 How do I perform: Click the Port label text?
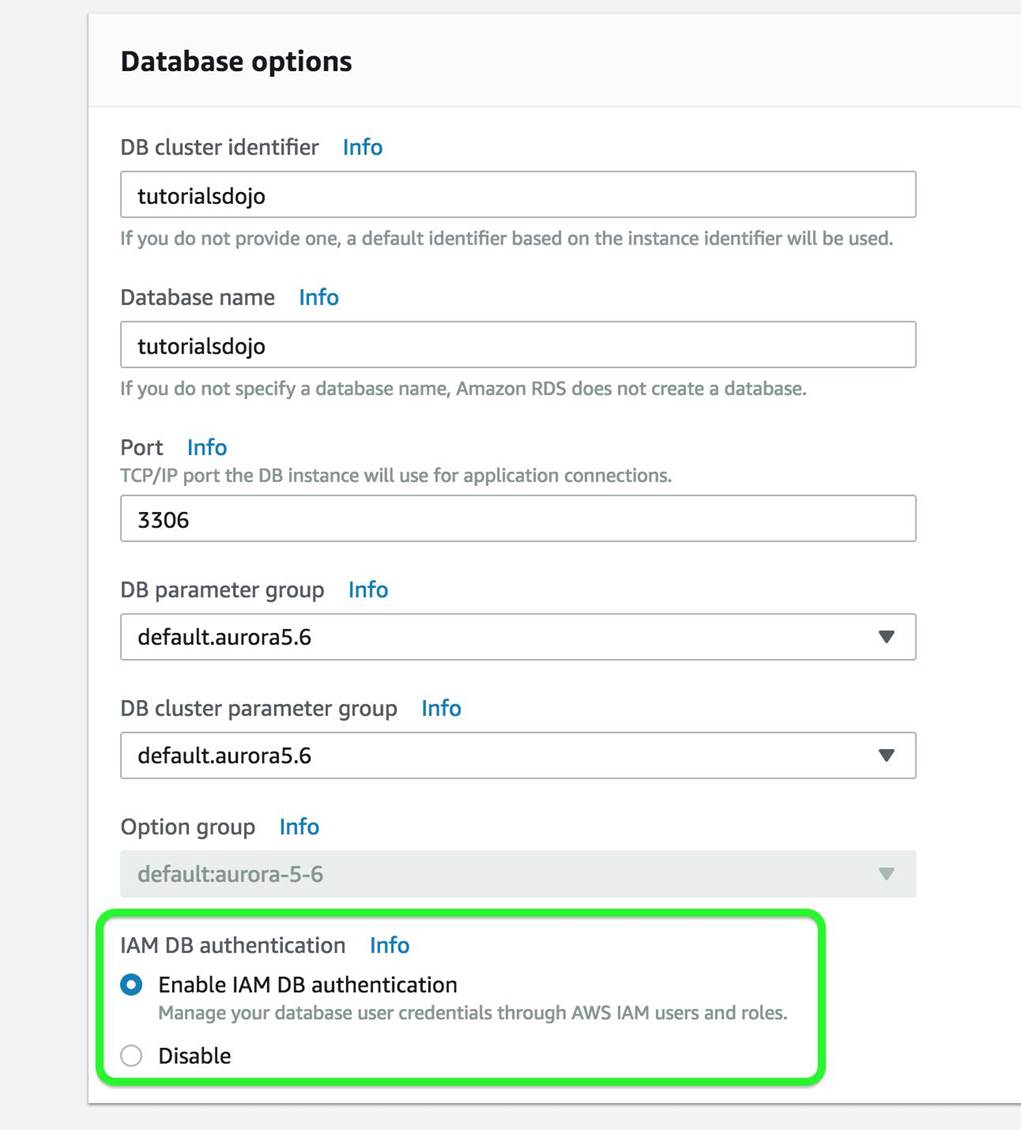142,447
